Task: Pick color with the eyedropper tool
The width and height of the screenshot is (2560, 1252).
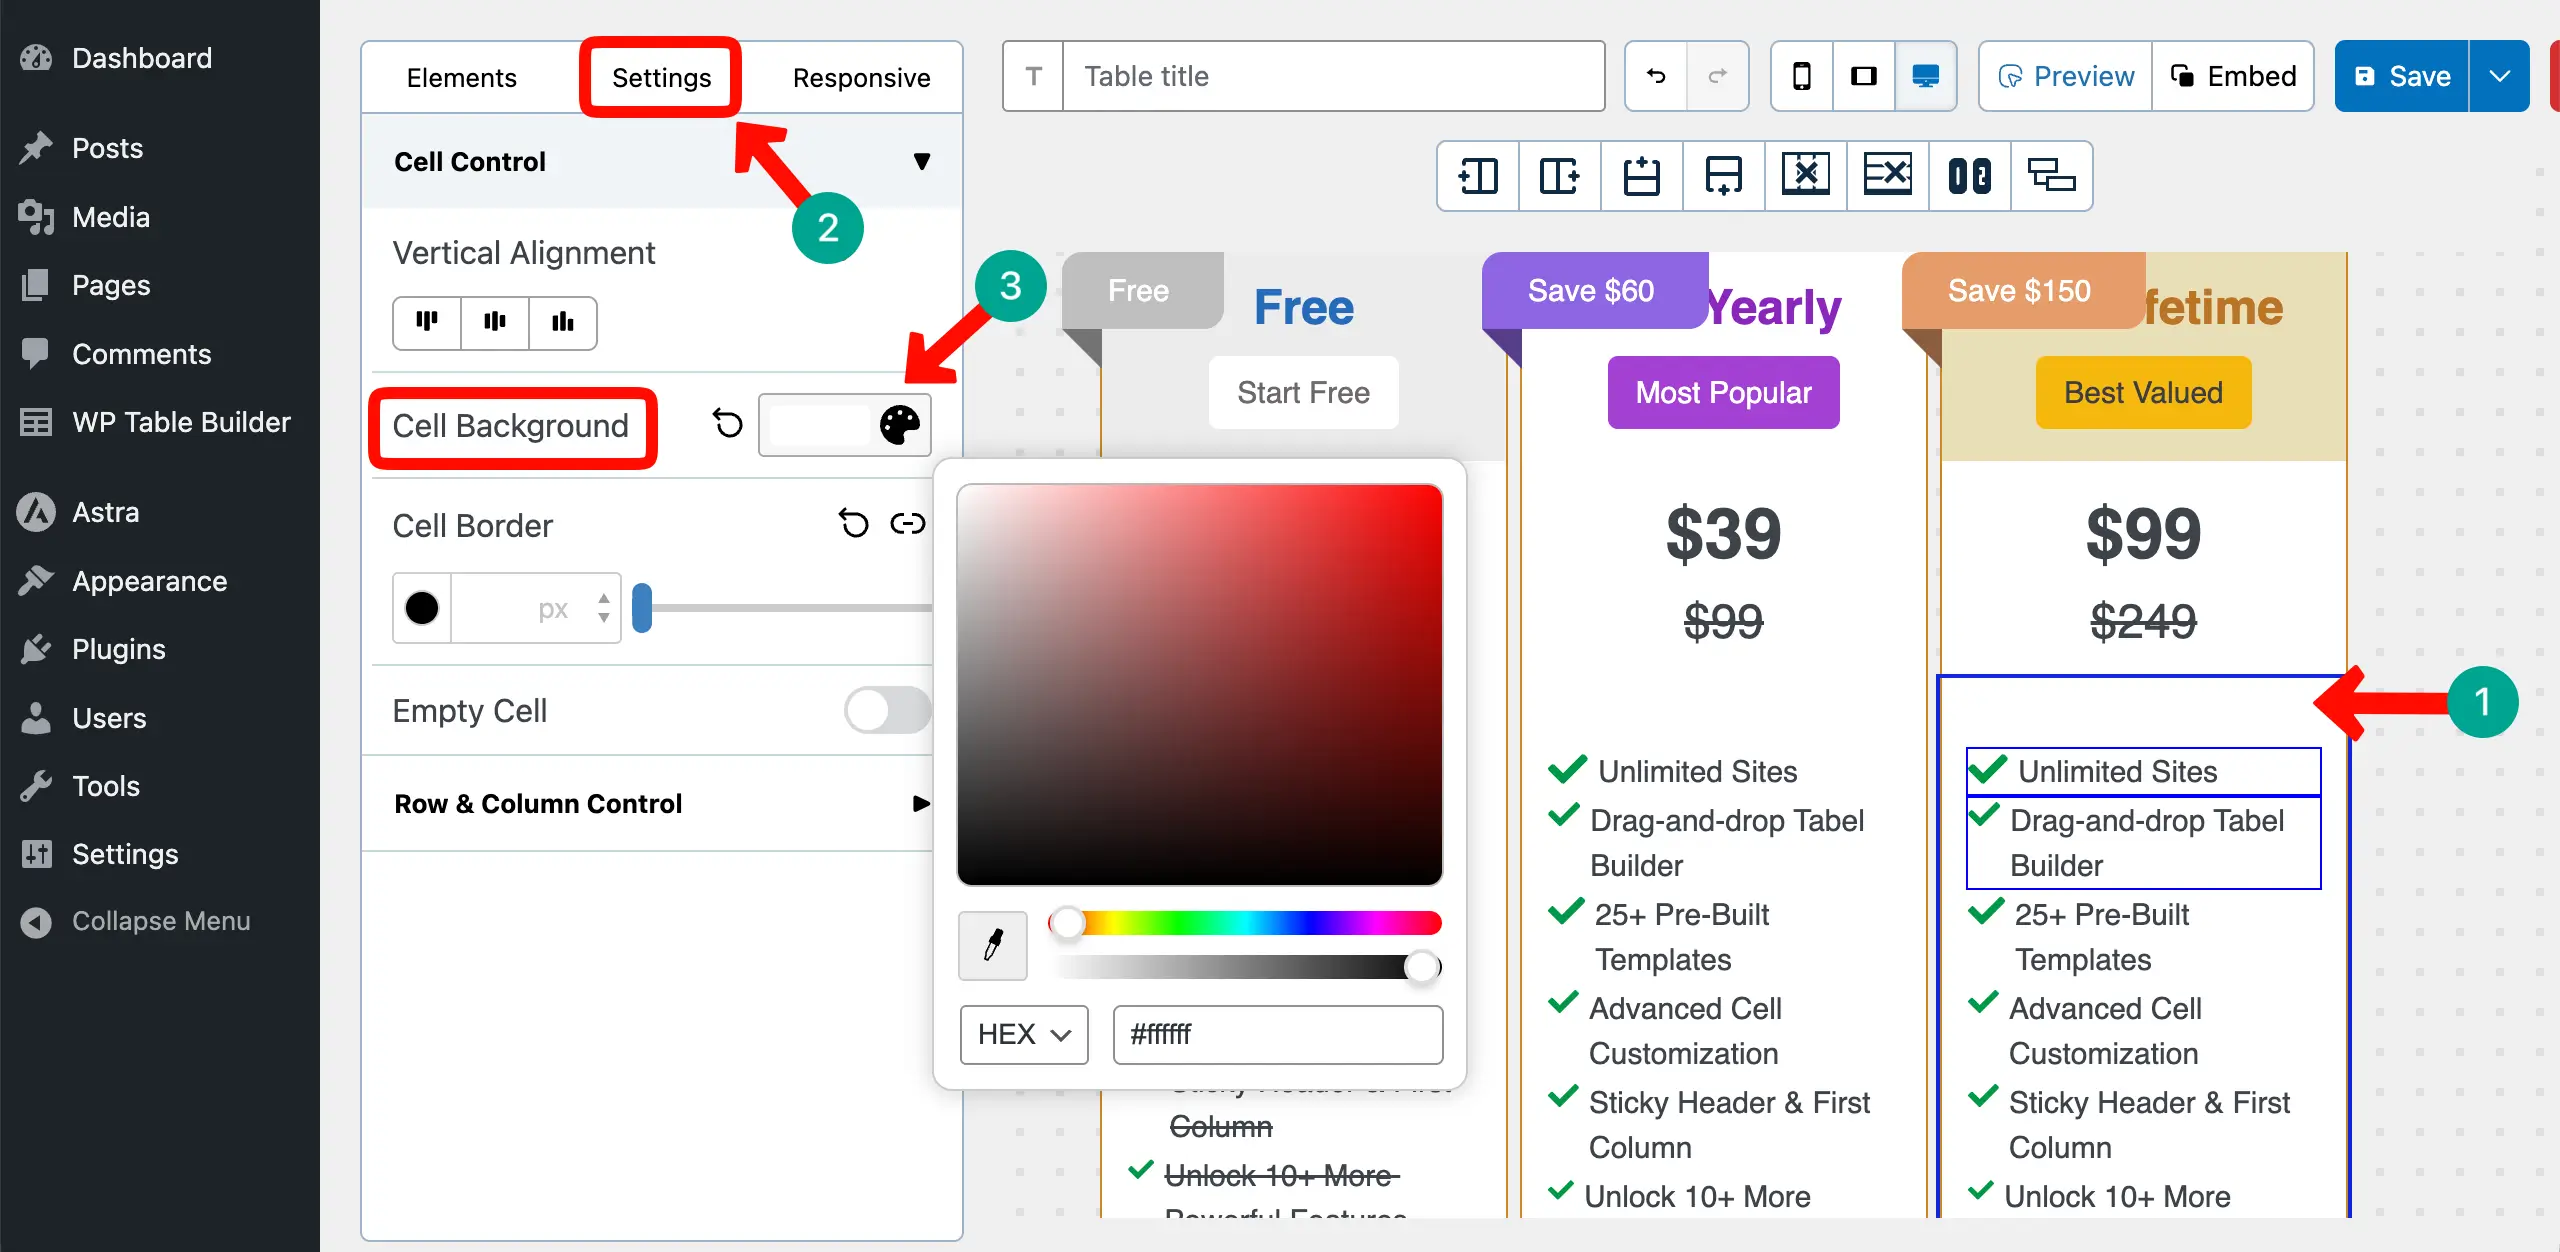Action: pos(992,945)
